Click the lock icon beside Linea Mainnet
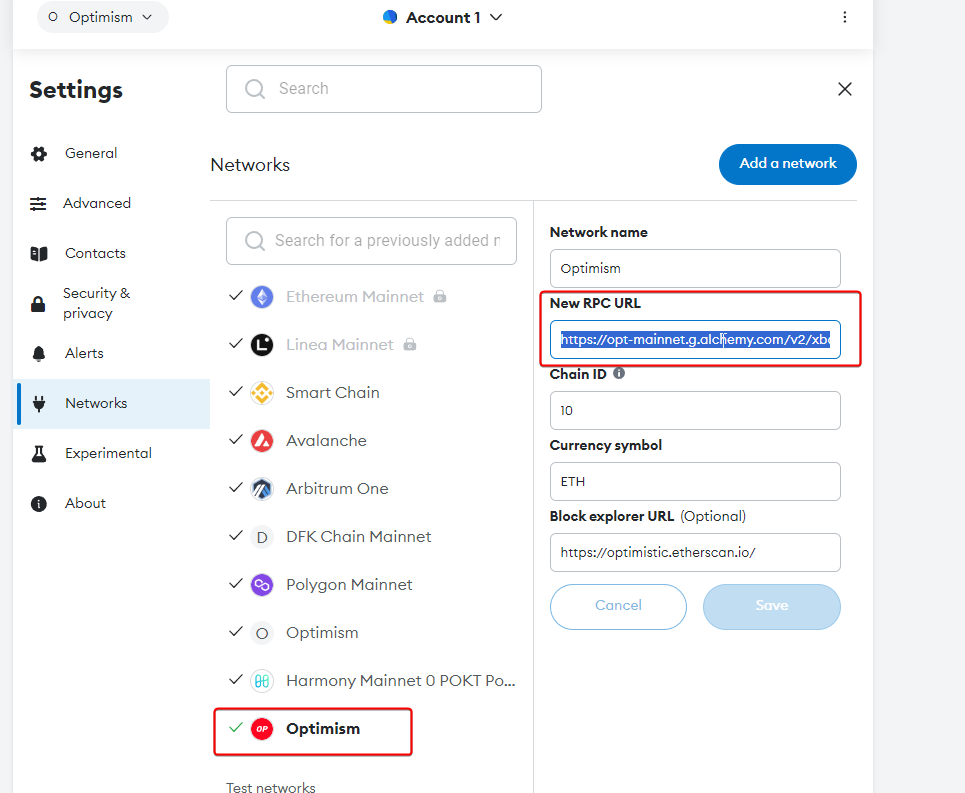The image size is (965, 793). [410, 345]
